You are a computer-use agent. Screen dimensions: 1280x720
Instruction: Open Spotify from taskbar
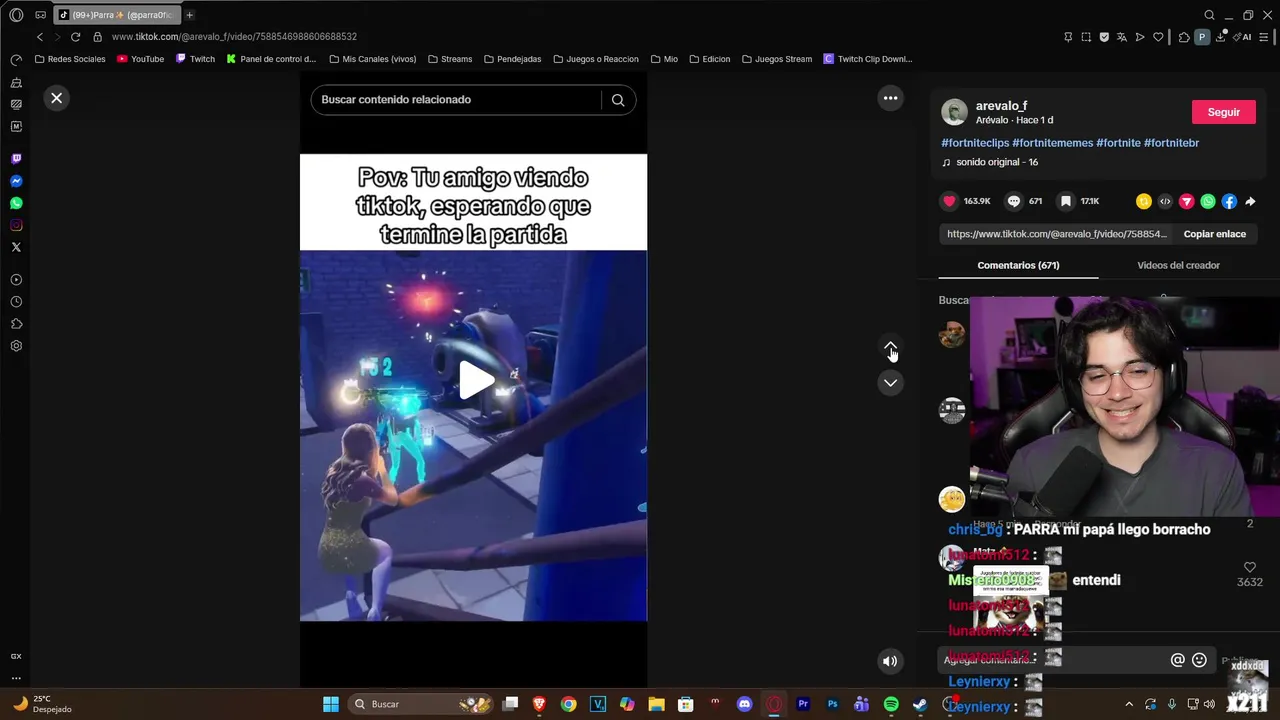[x=891, y=704]
